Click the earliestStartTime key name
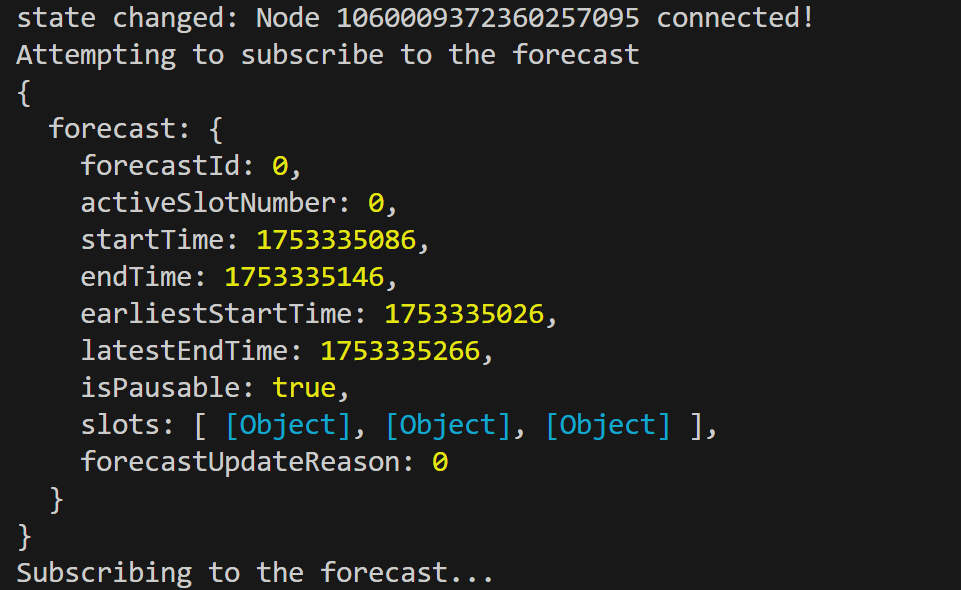This screenshot has height=590, width=961. pyautogui.click(x=216, y=314)
